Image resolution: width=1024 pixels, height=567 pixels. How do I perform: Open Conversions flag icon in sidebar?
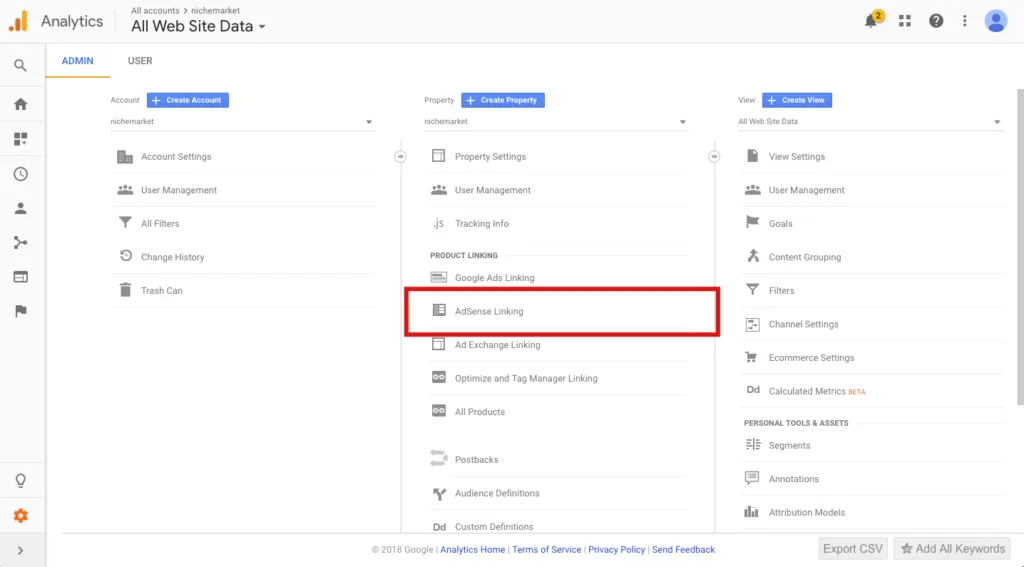(20, 311)
